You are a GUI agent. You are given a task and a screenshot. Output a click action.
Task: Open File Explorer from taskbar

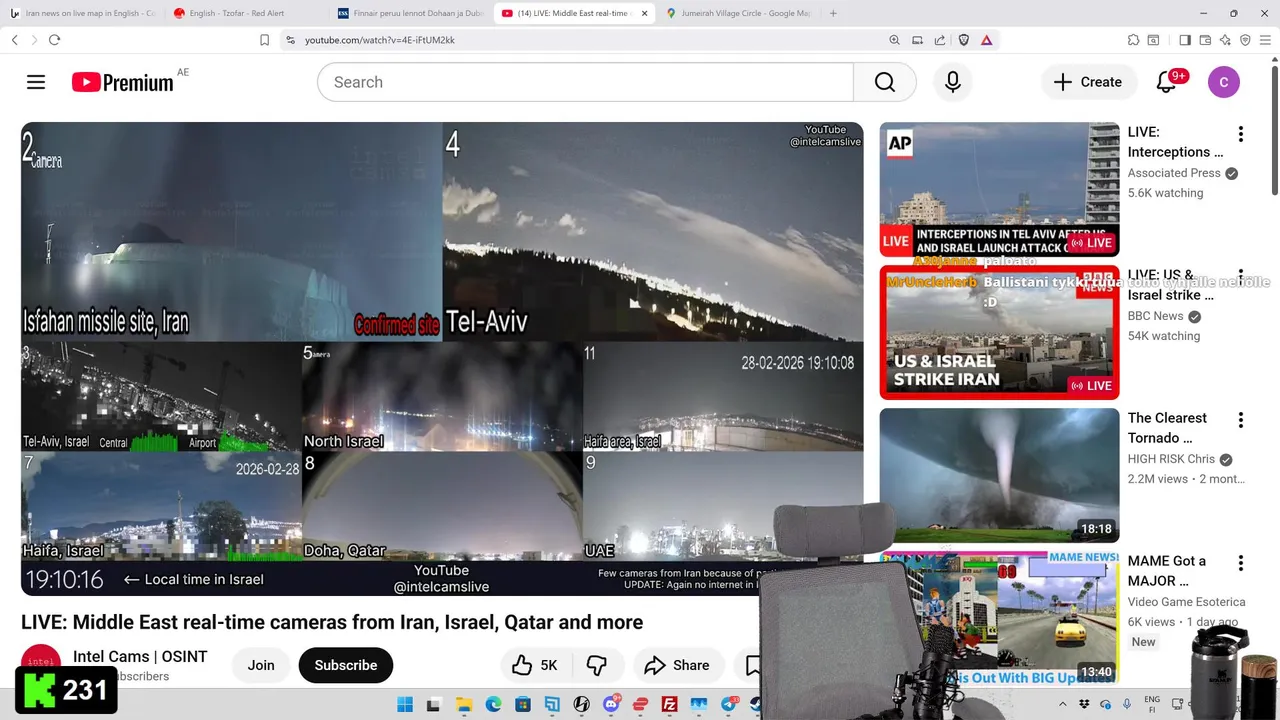tap(463, 704)
